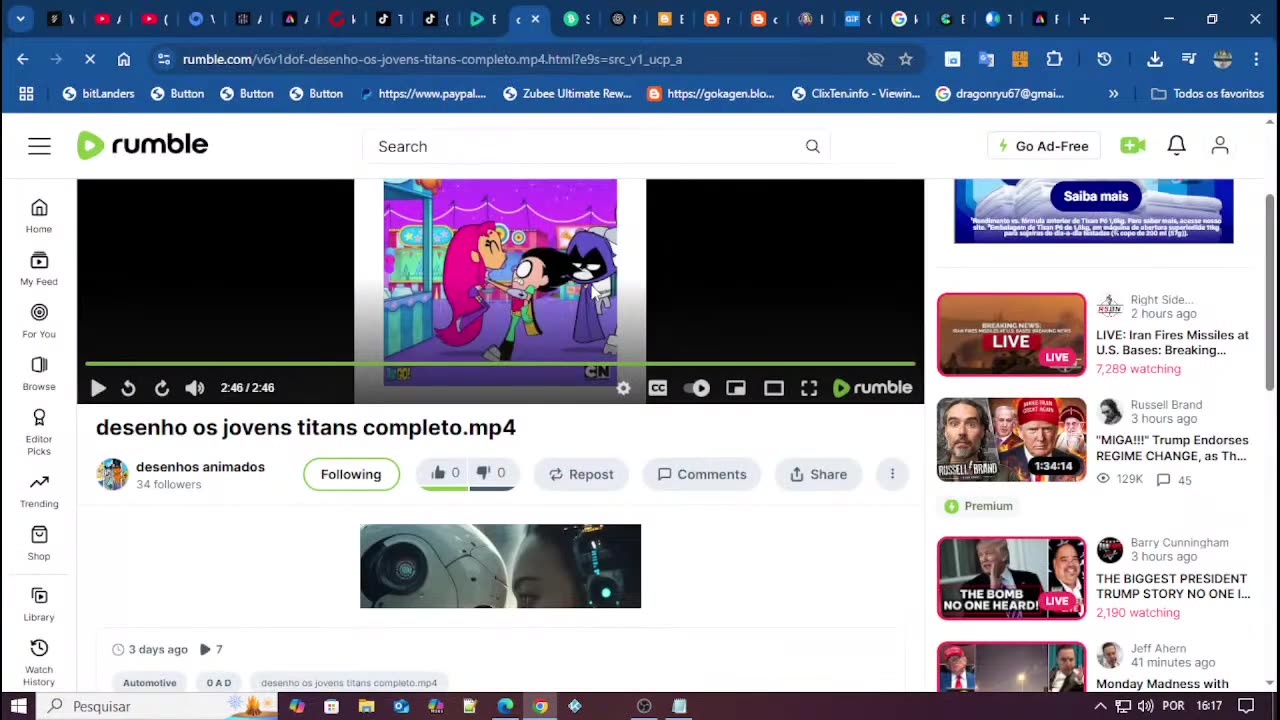Open Editor Picks in sidebar
Viewport: 1280px width, 720px height.
click(39, 432)
